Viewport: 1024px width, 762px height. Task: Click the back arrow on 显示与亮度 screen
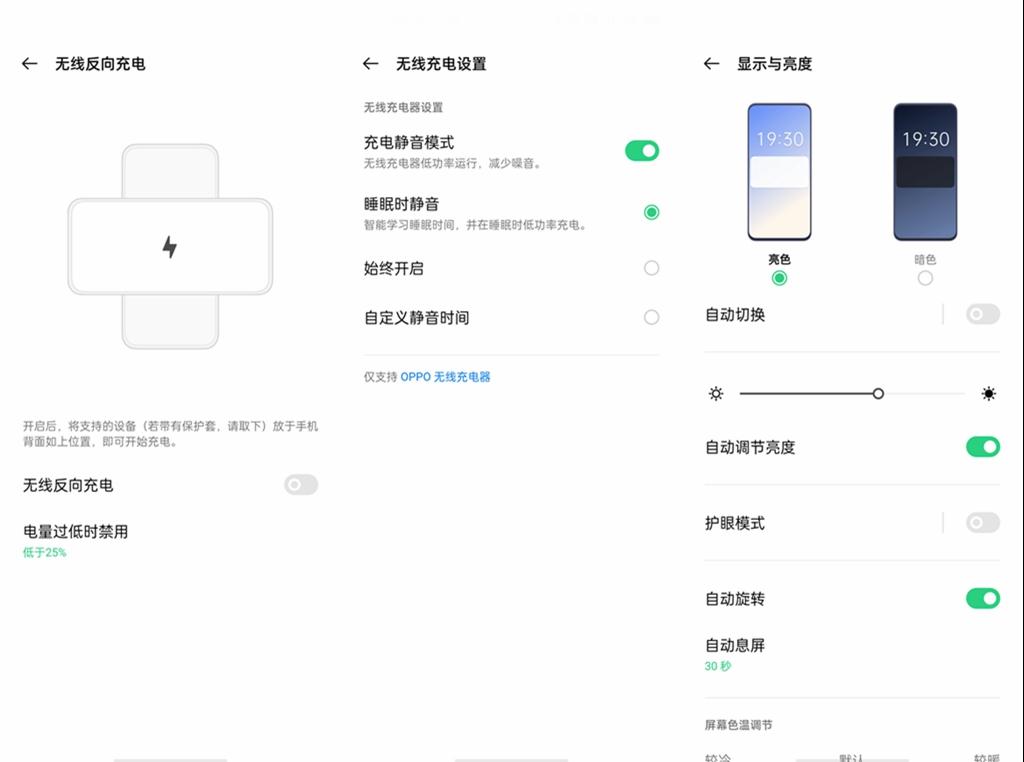(710, 62)
